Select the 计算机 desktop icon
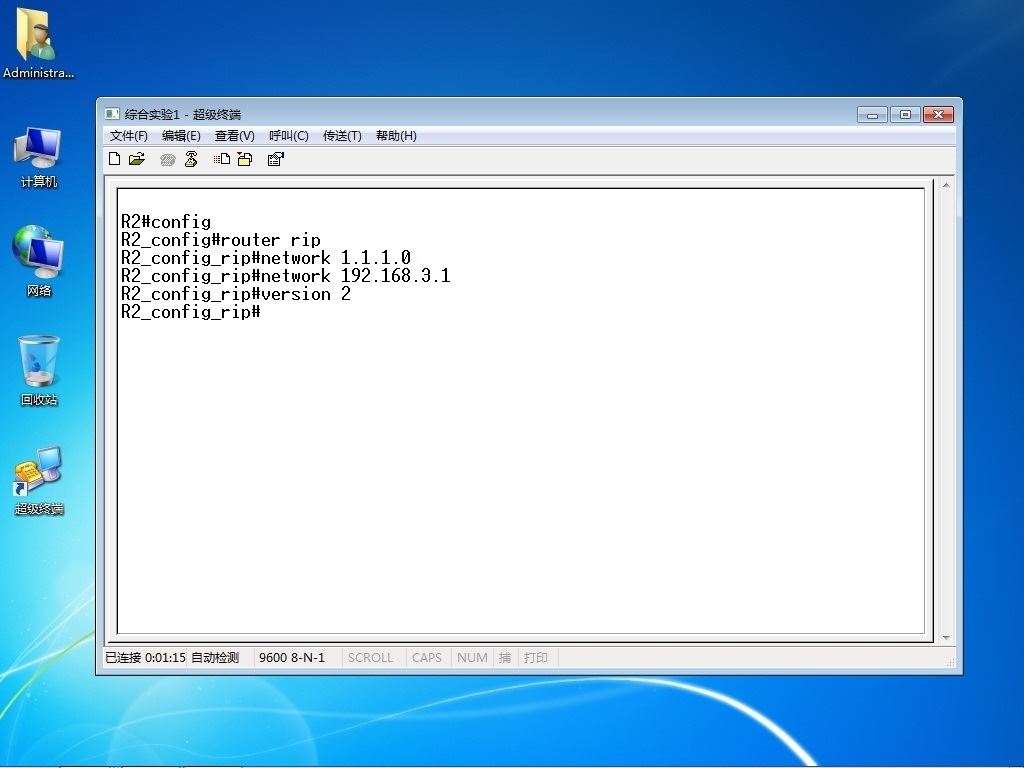The width and height of the screenshot is (1024, 768). (x=39, y=157)
